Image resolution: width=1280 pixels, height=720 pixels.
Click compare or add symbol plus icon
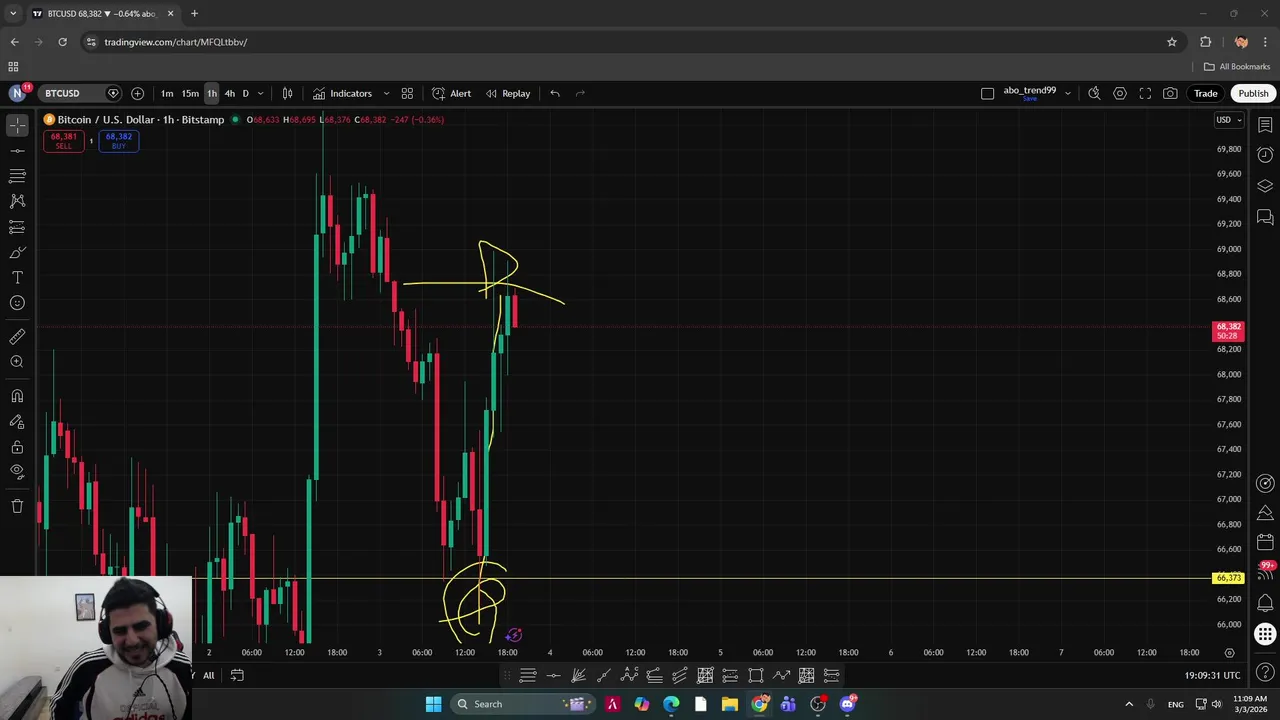138,93
